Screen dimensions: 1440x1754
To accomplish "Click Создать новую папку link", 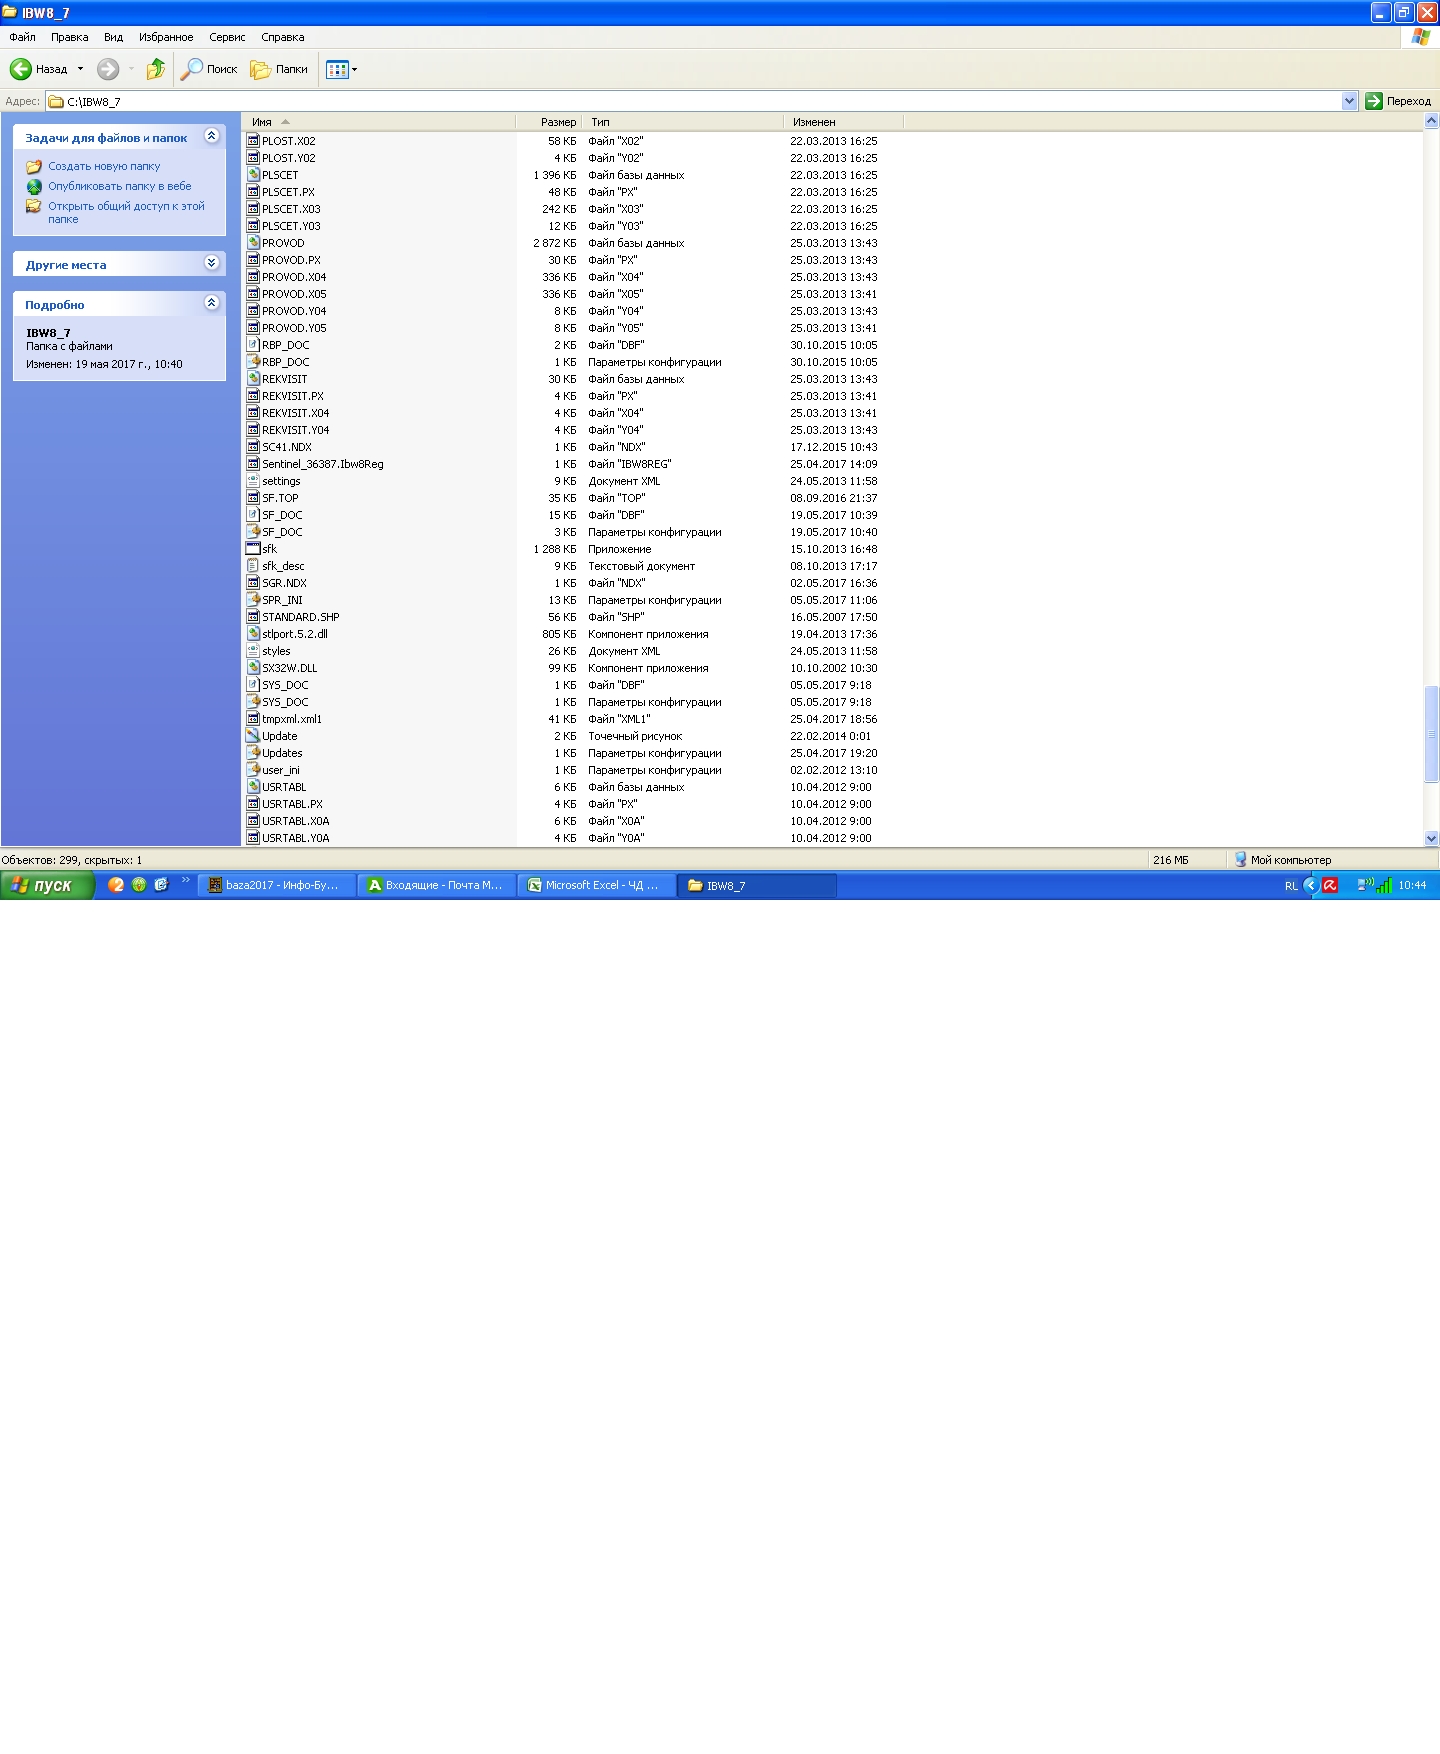I will tap(104, 166).
